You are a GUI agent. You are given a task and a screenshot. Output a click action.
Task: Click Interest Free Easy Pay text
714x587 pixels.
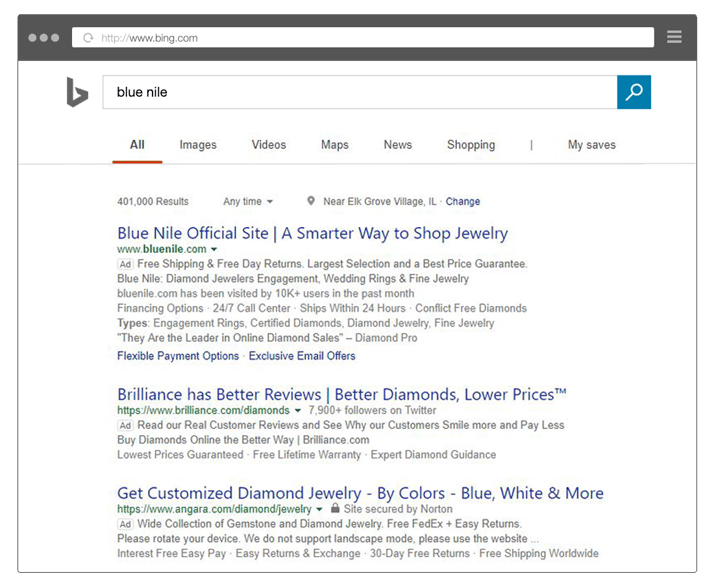tap(171, 553)
